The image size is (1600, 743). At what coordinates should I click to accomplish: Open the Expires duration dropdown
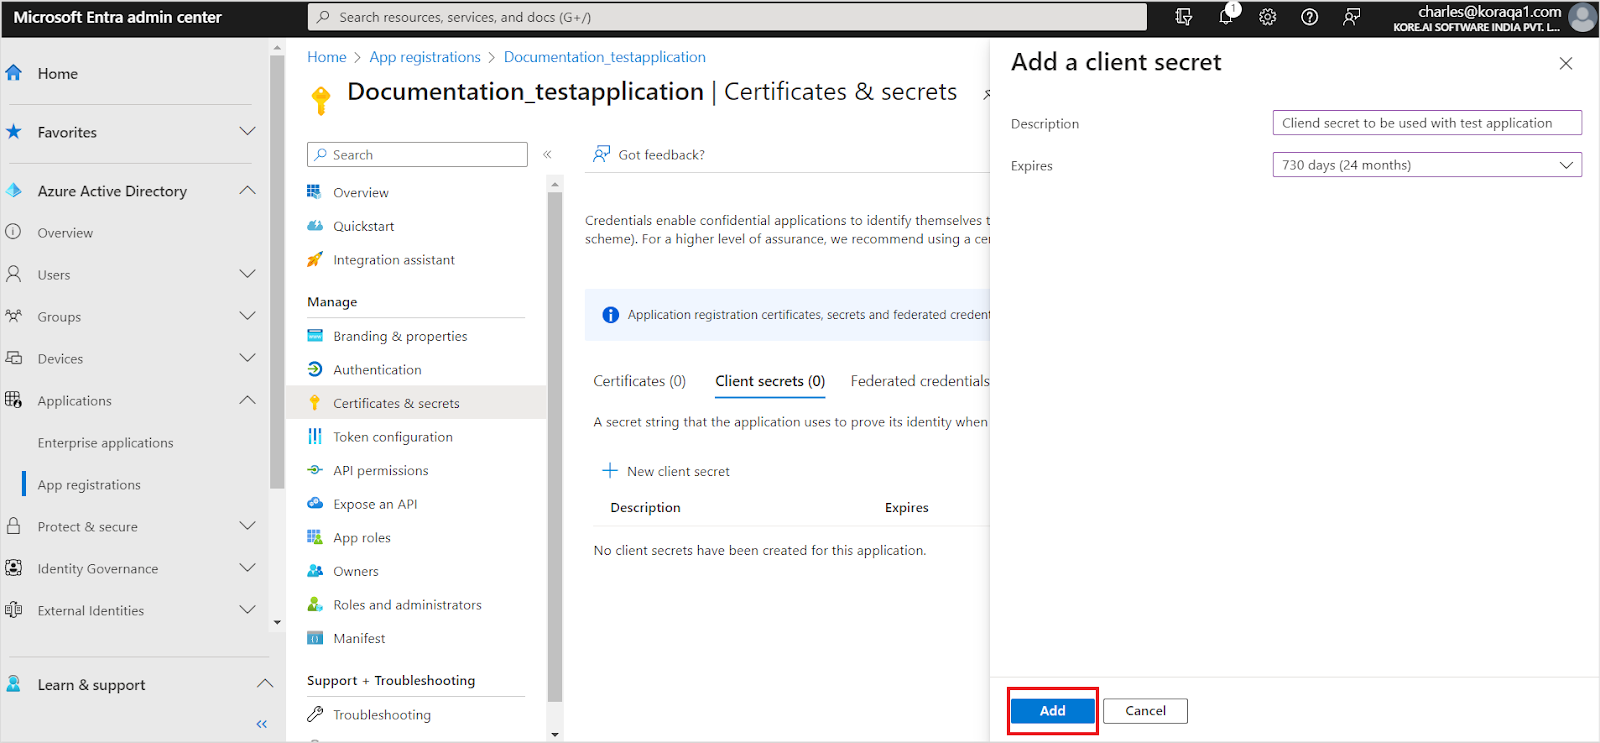coord(1426,165)
